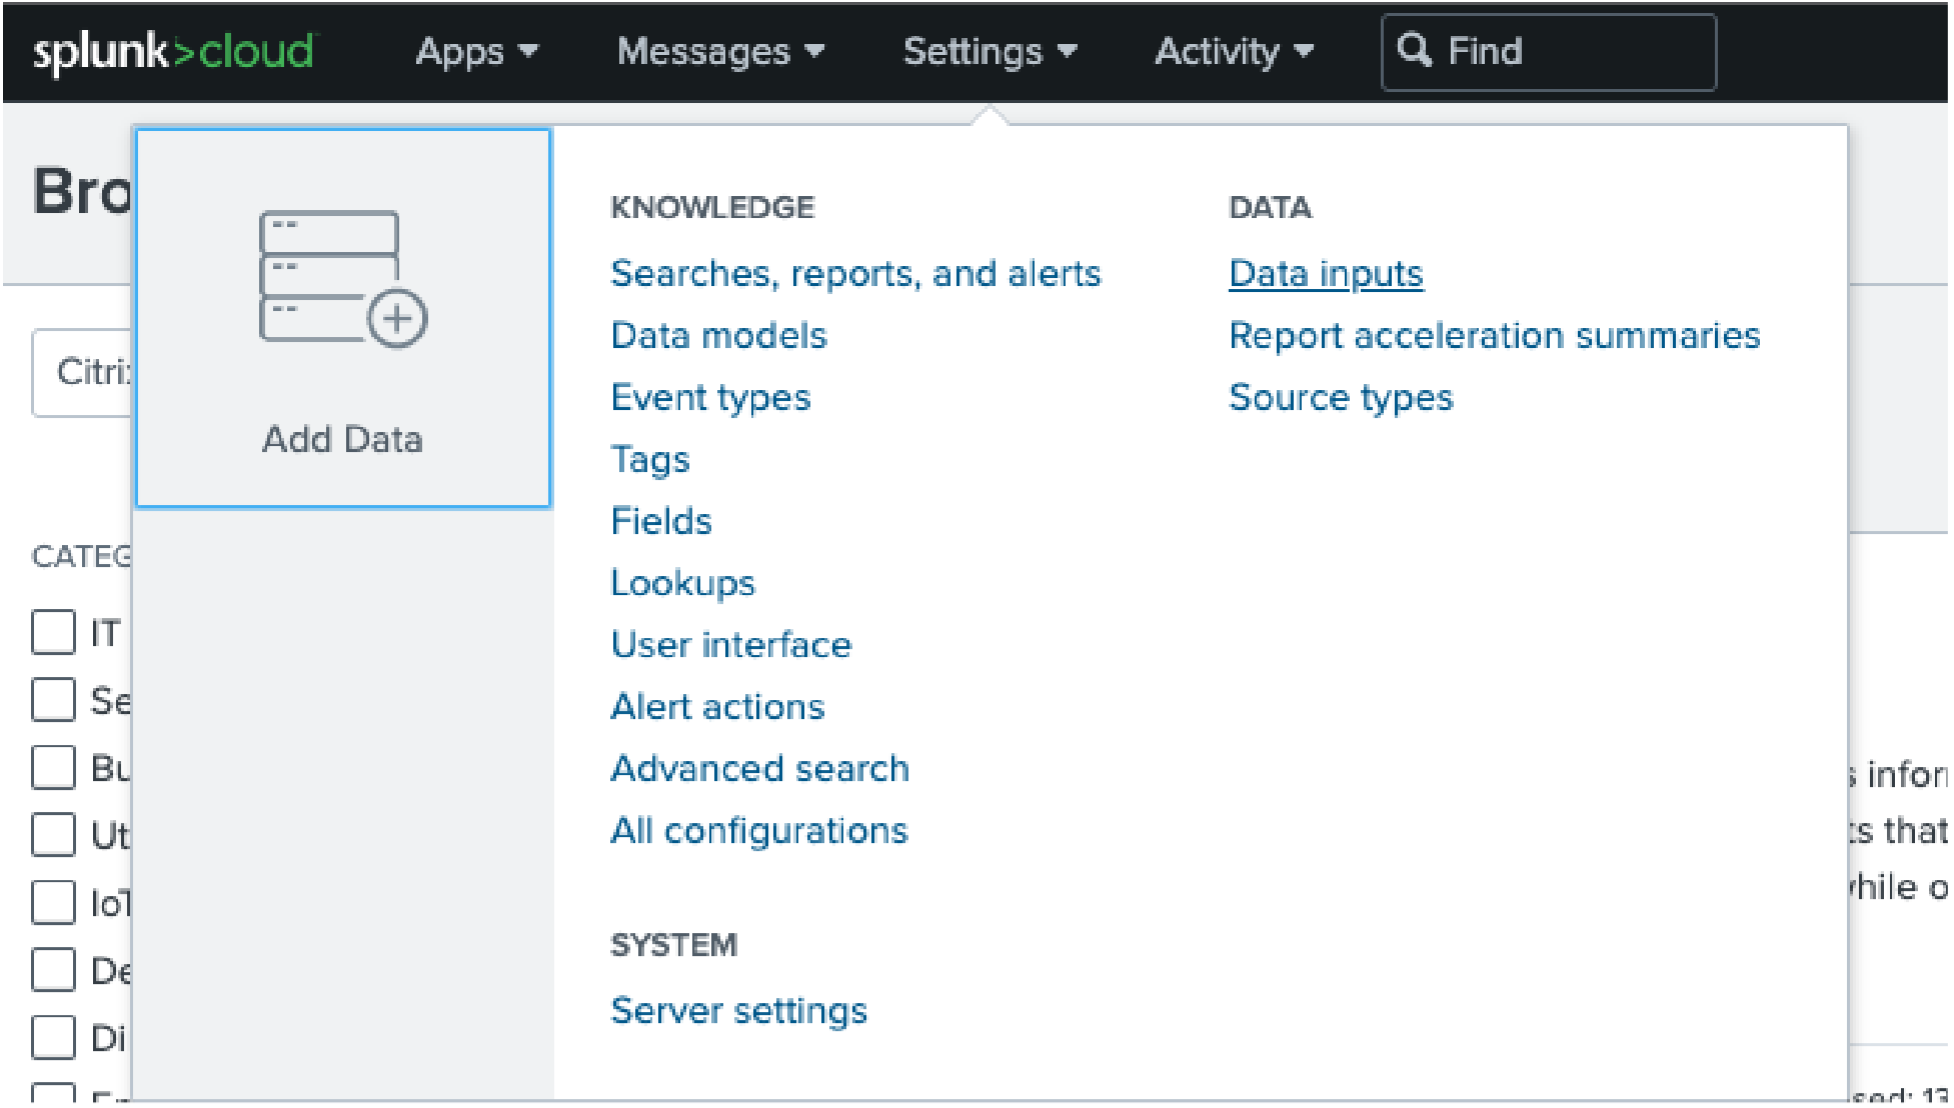The image size is (1954, 1108).
Task: Open the Activity dropdown menu
Action: tap(1233, 51)
